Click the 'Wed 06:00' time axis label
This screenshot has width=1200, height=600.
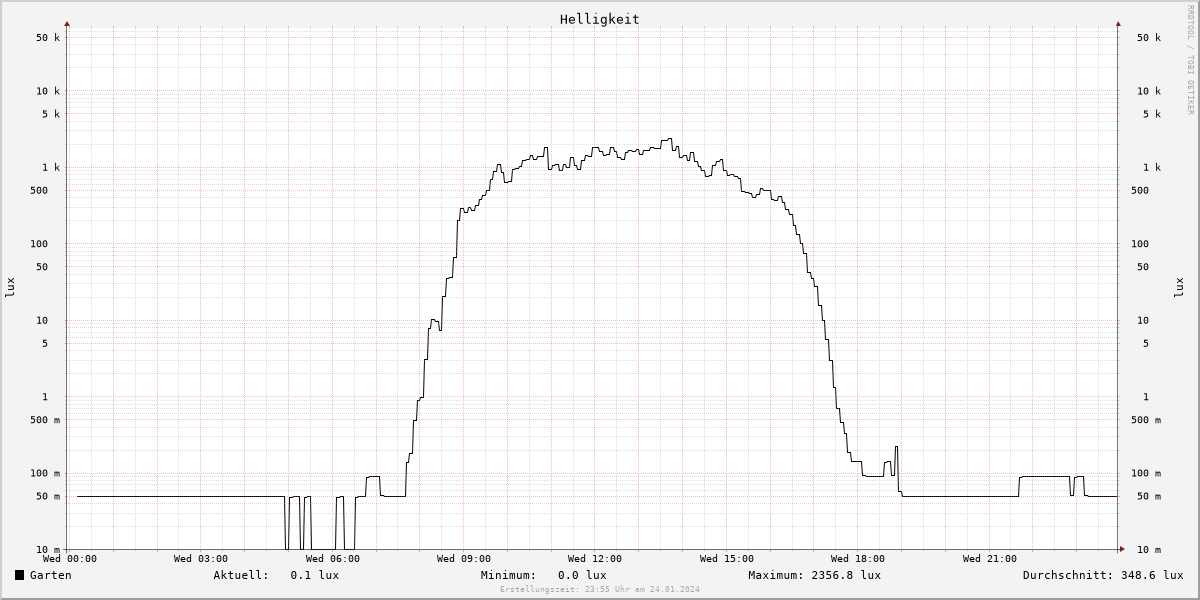point(333,559)
